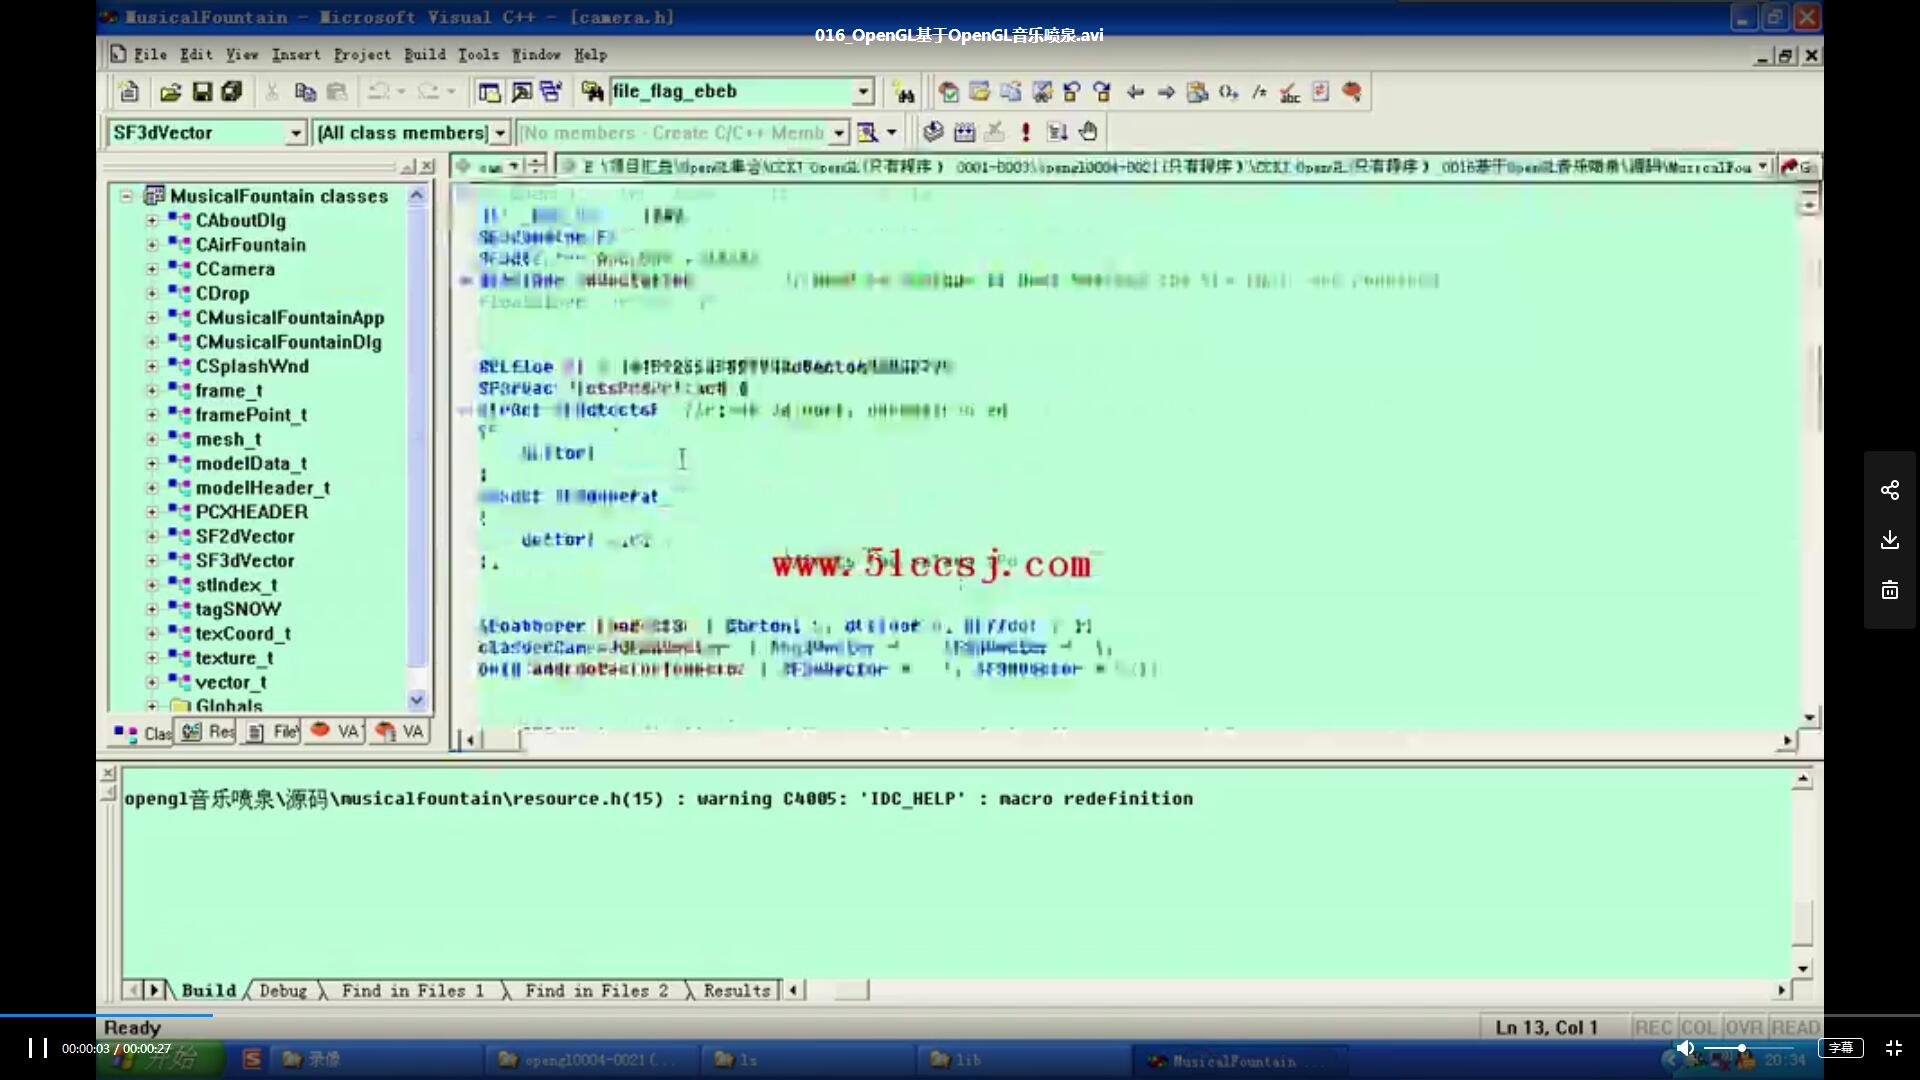Open the Build menu
The width and height of the screenshot is (1920, 1080).
(425, 55)
